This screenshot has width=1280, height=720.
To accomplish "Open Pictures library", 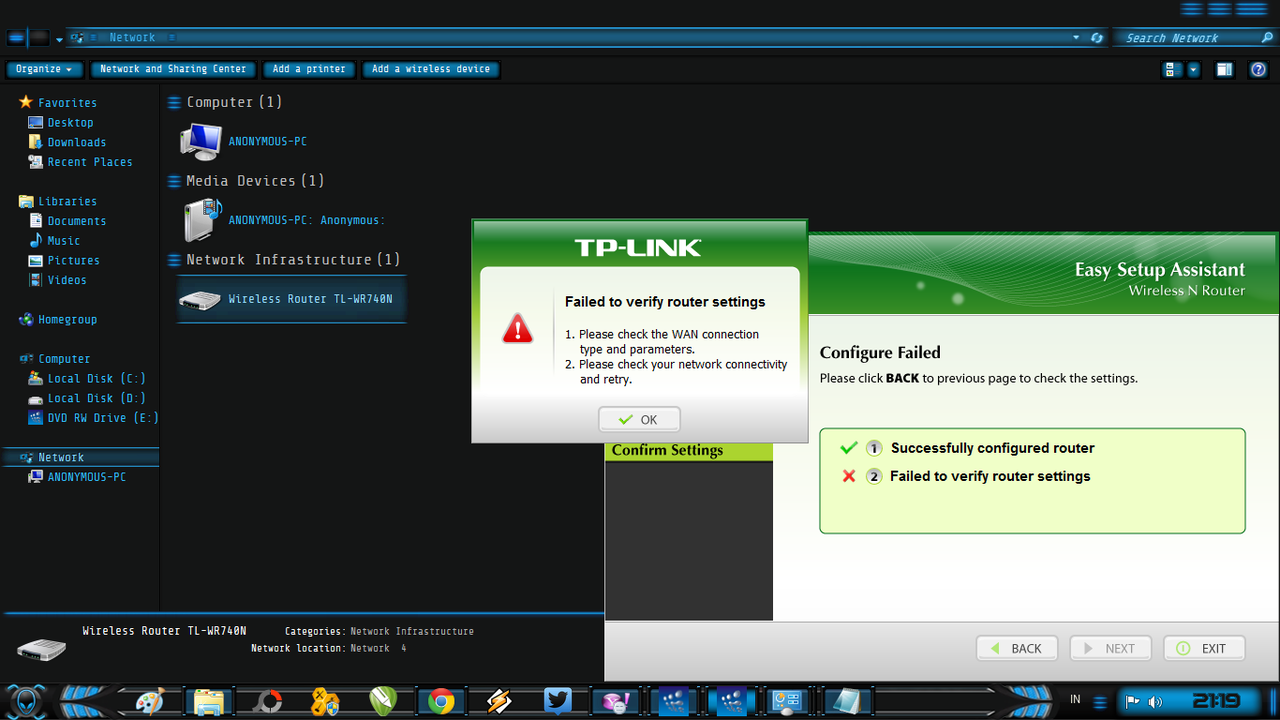I will point(64,261).
